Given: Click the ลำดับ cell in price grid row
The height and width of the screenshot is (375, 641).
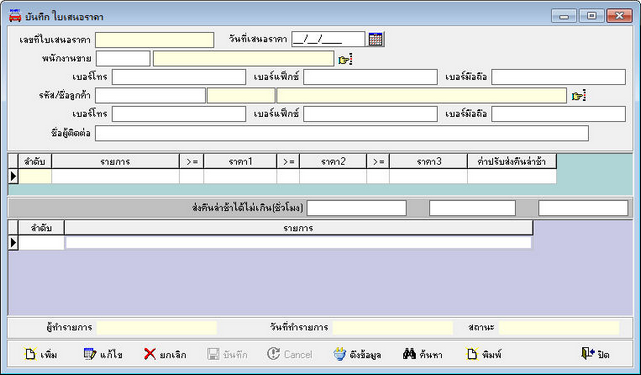Looking at the screenshot, I should [x=35, y=176].
